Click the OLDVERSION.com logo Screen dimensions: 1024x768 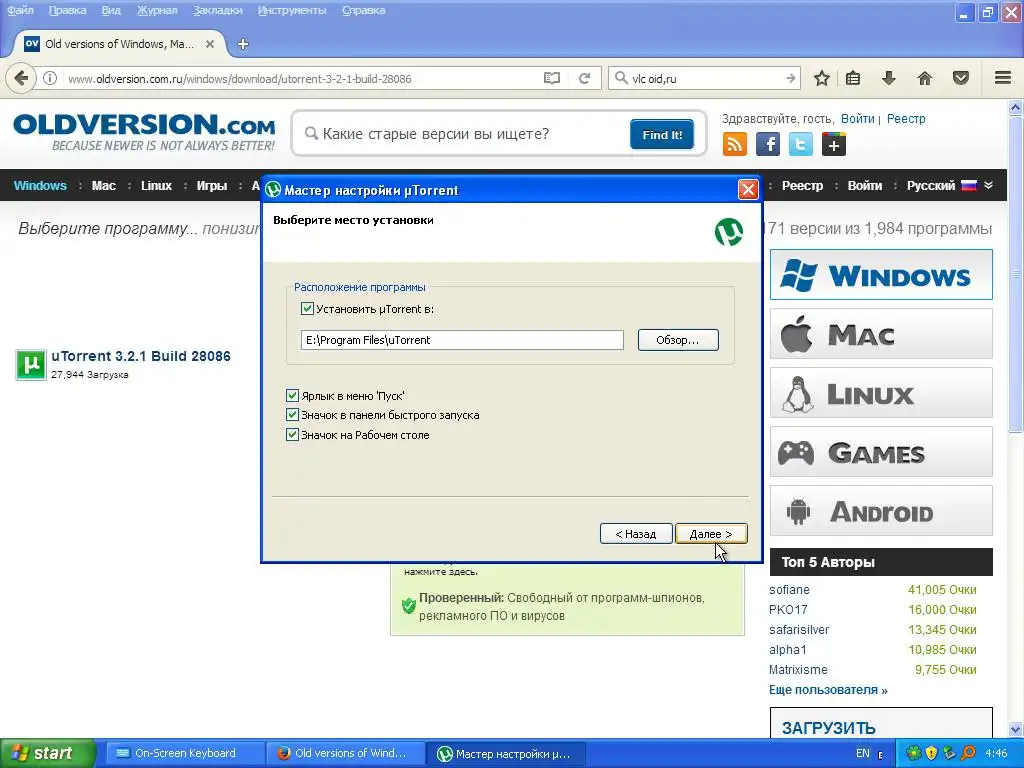pos(144,132)
